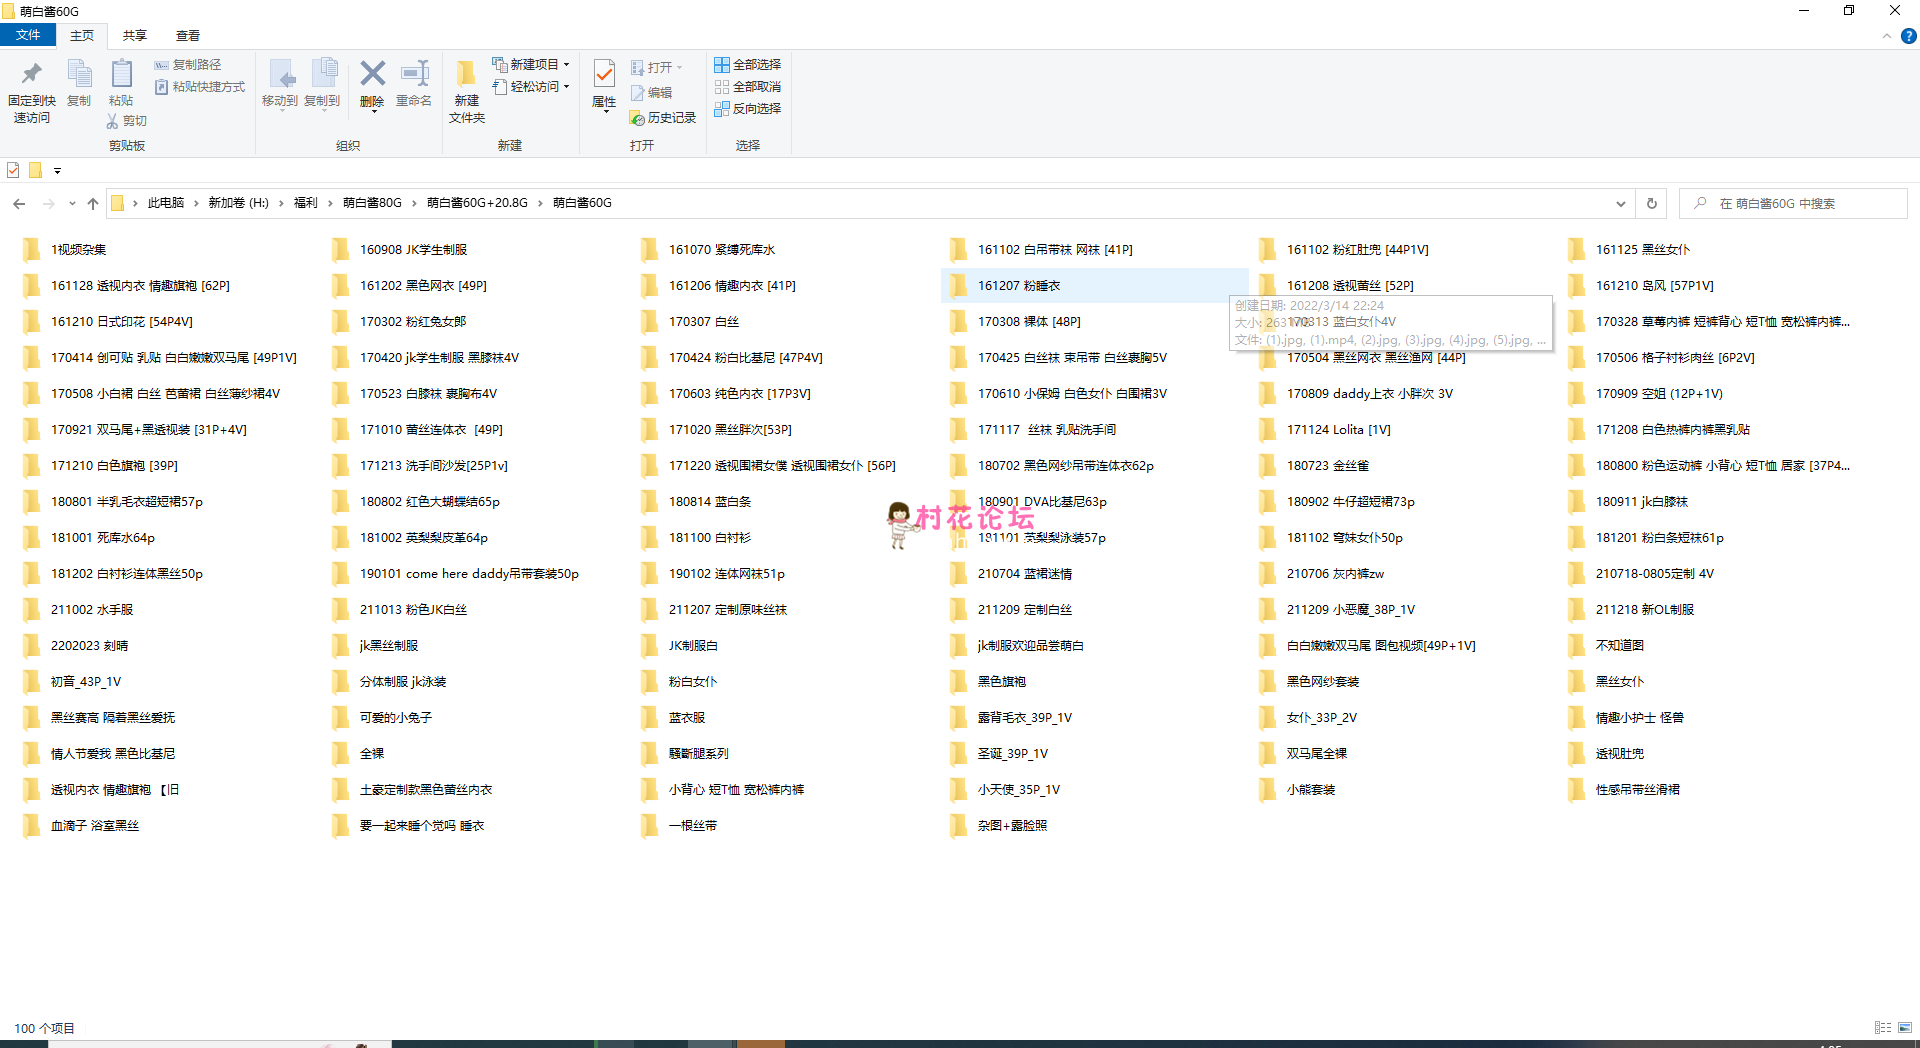1920x1048 pixels.
Task: Switch to large thumbnails view toggle
Action: (x=1905, y=1028)
